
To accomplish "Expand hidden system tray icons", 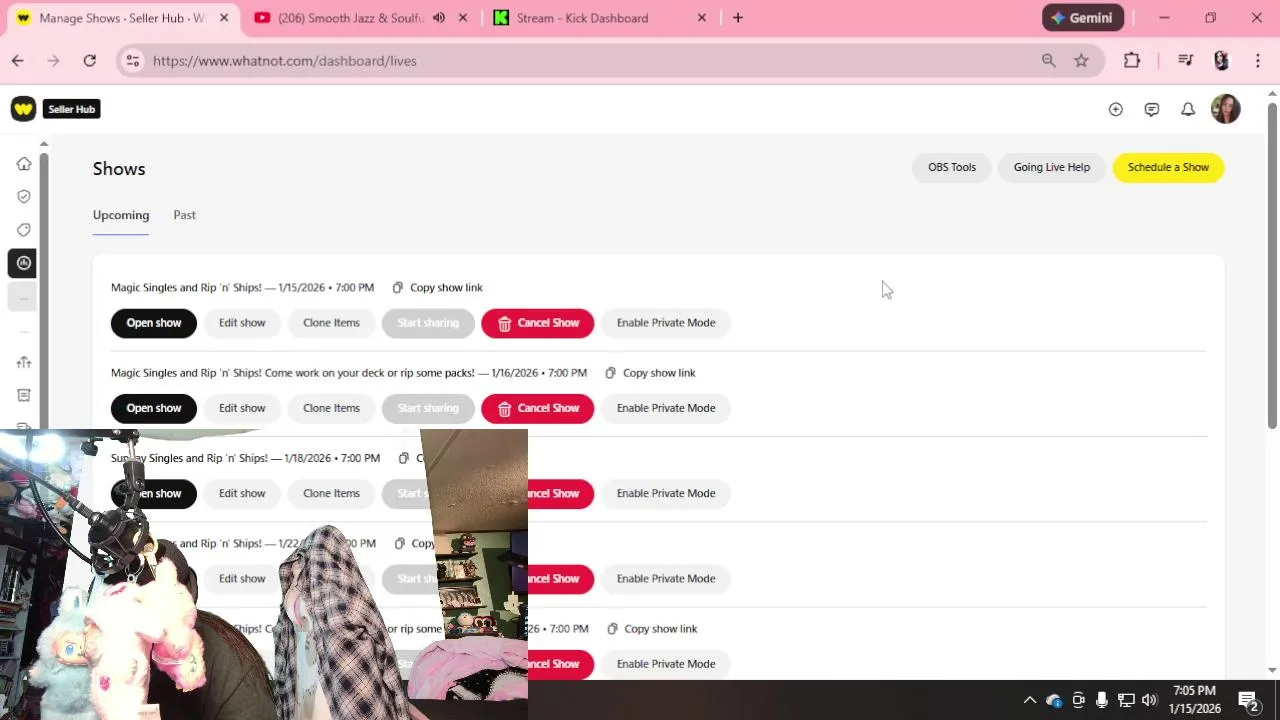I will pyautogui.click(x=1029, y=700).
